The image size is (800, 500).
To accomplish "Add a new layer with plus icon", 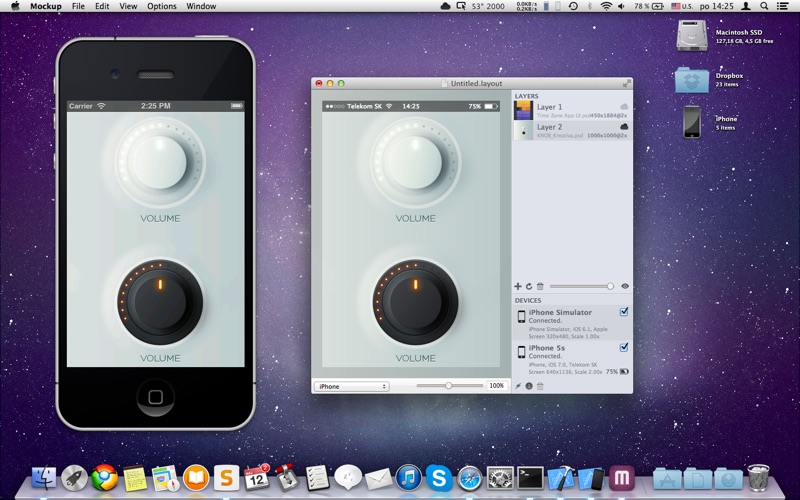I will pos(518,286).
